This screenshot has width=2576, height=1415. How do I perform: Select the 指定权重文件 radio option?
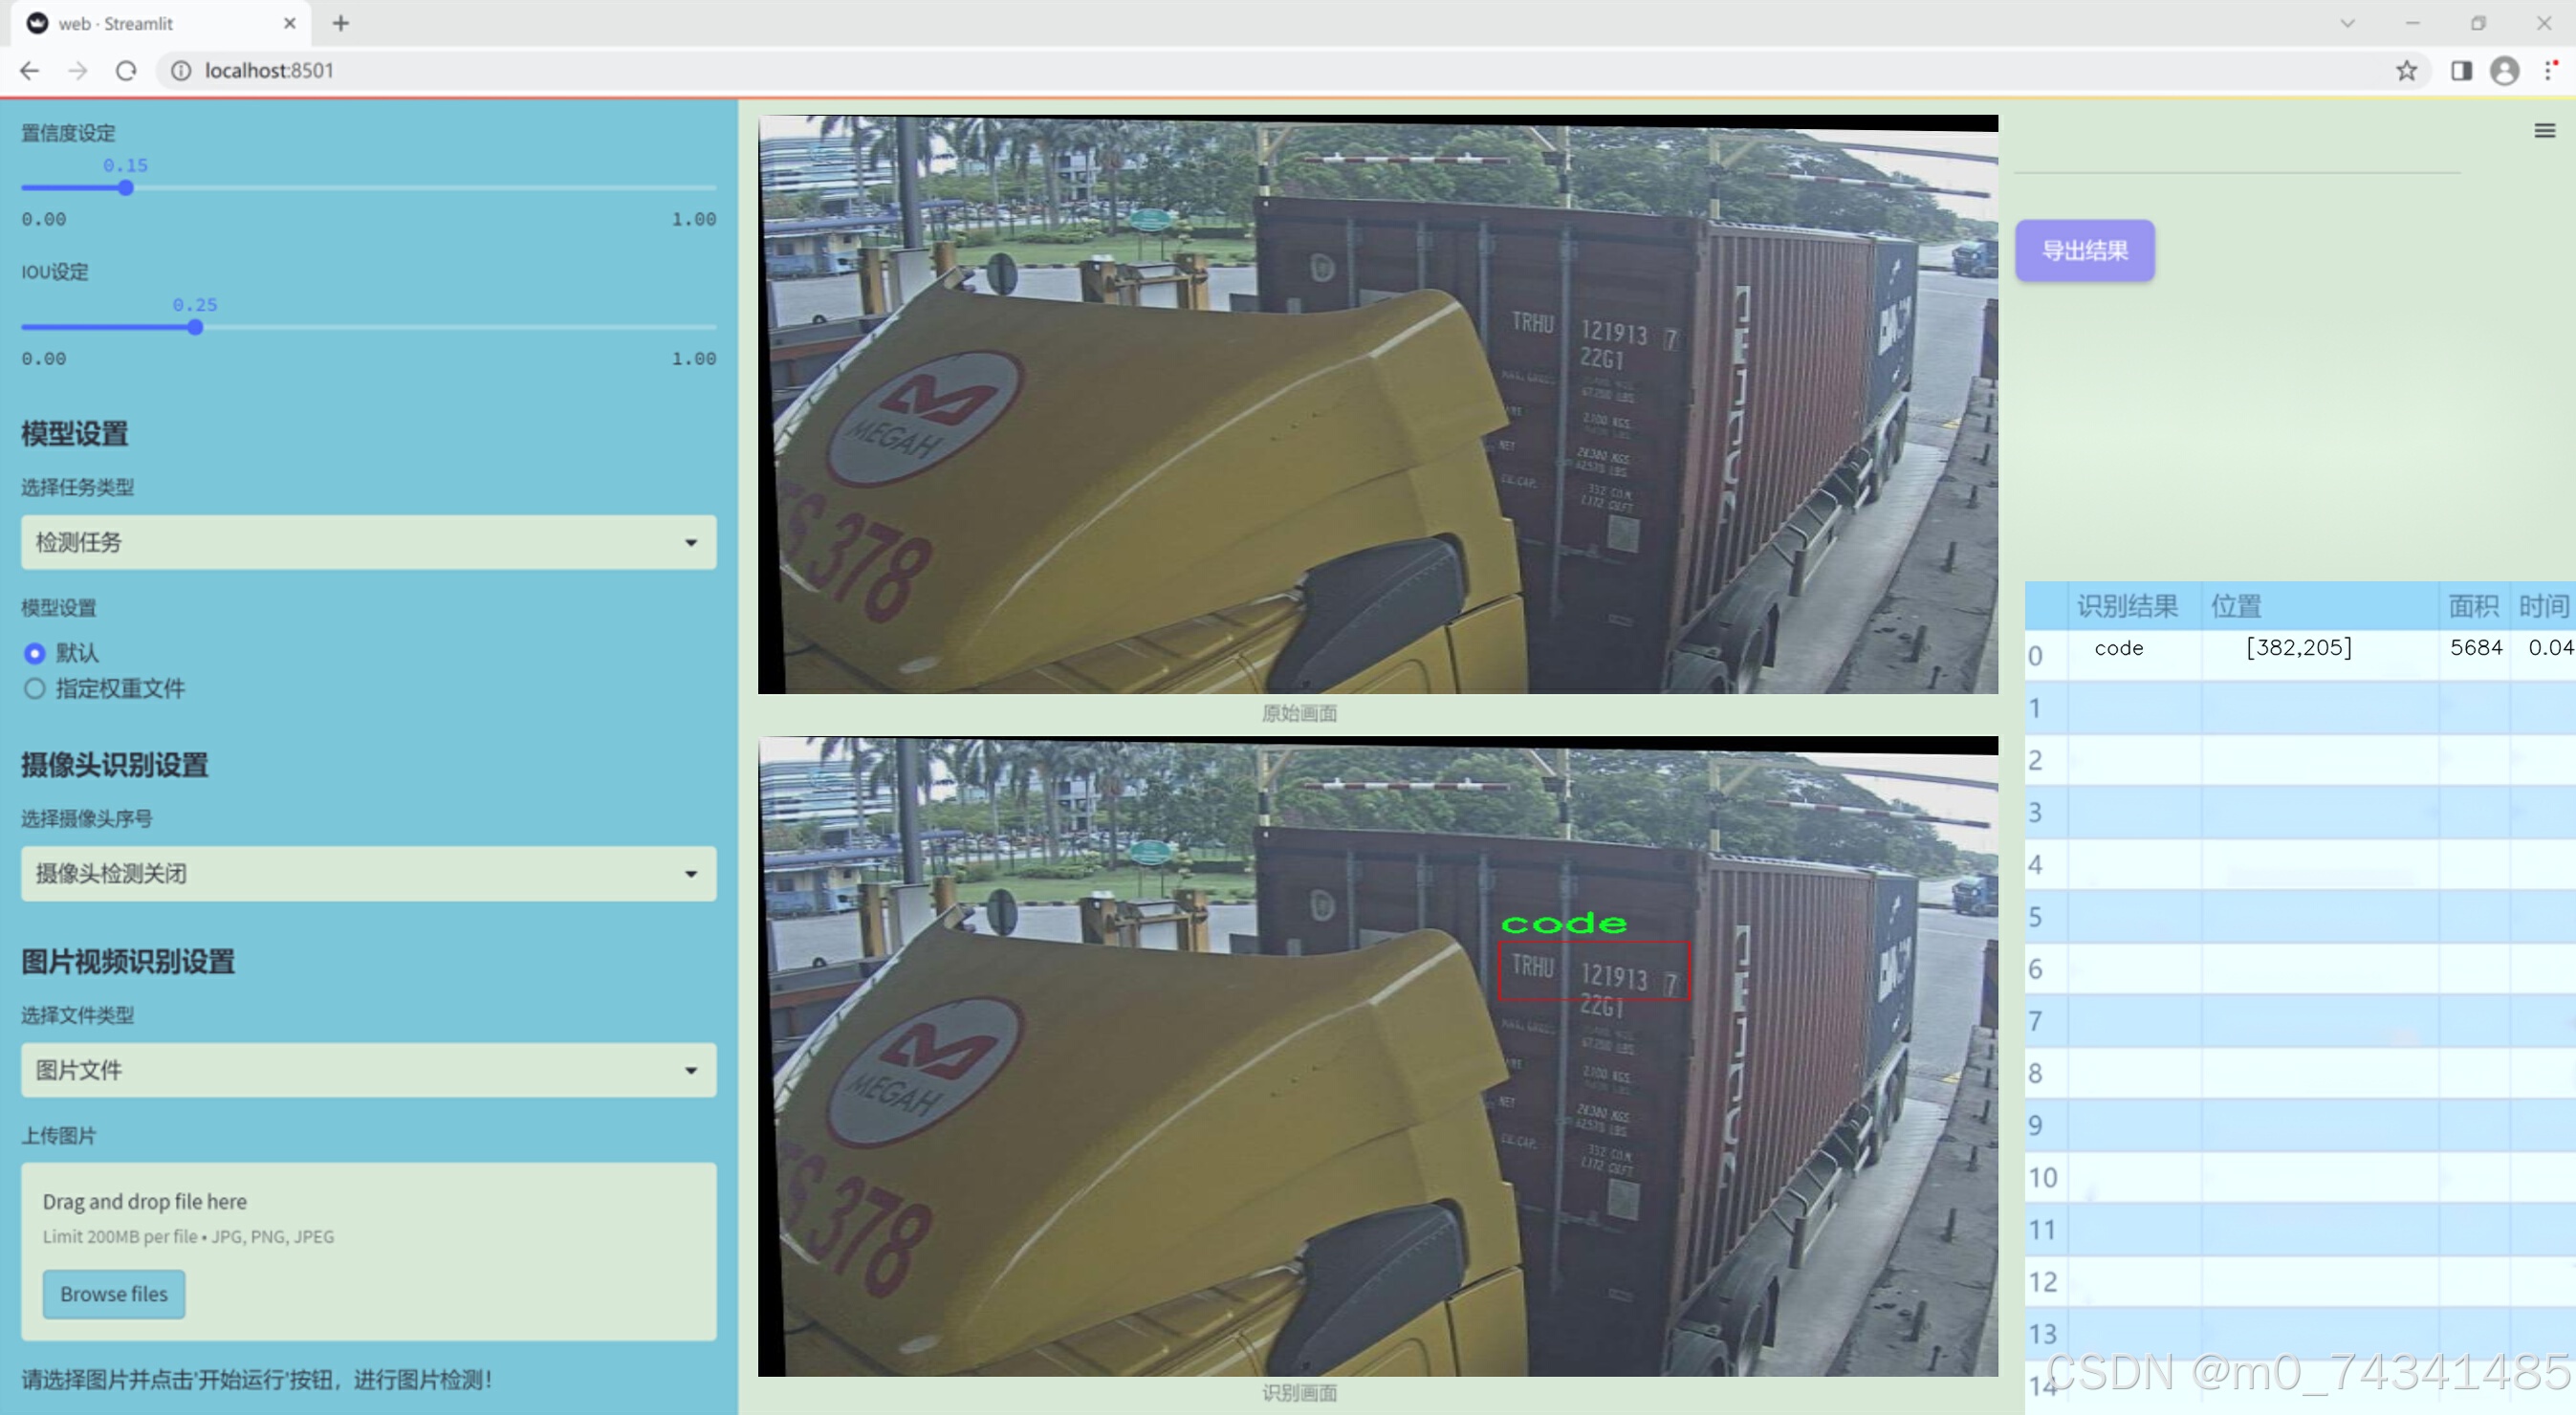(x=35, y=688)
